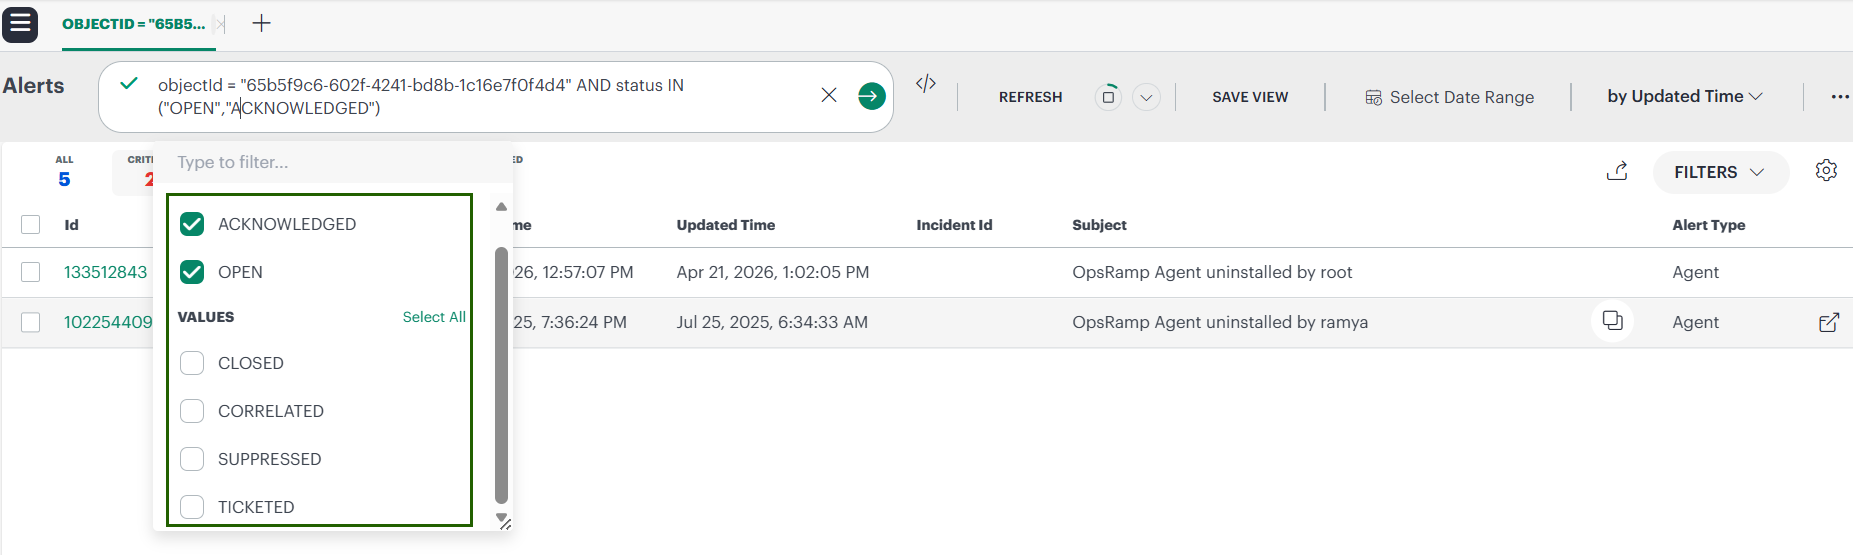Check the CLOSED status option
Screen dimensions: 1853x555
[x=192, y=363]
